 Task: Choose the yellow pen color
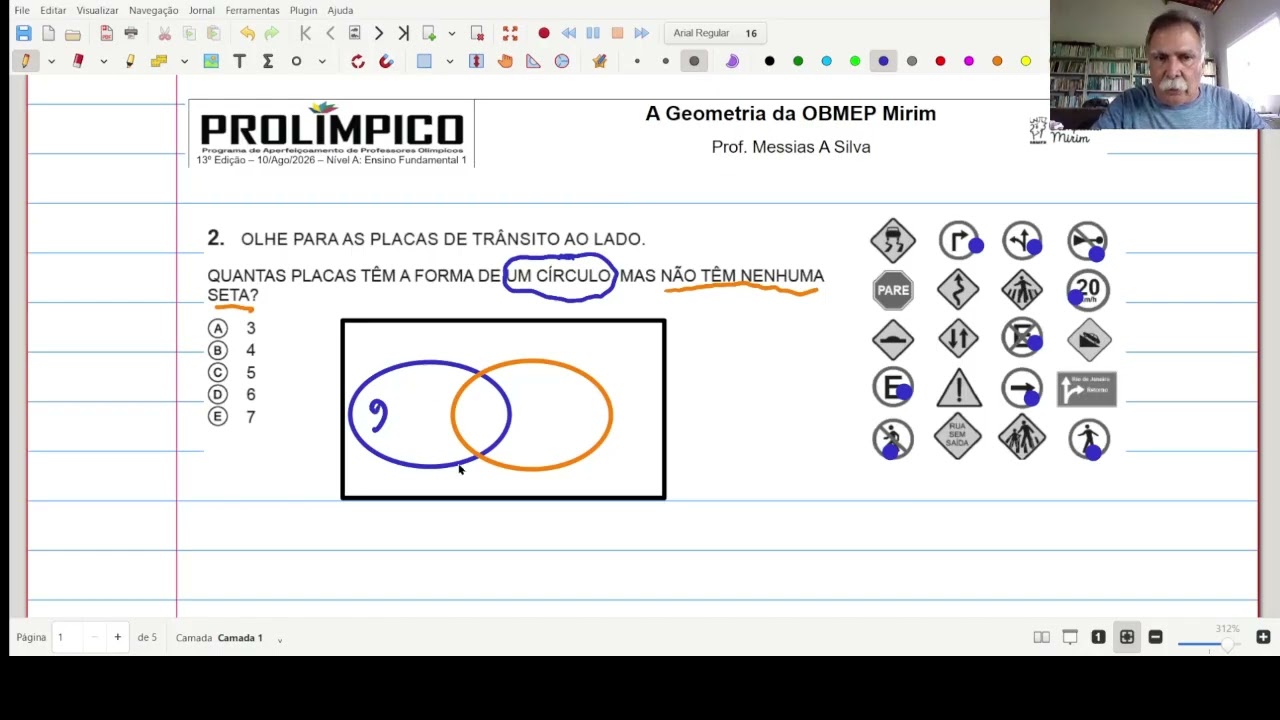pyautogui.click(x=1026, y=61)
